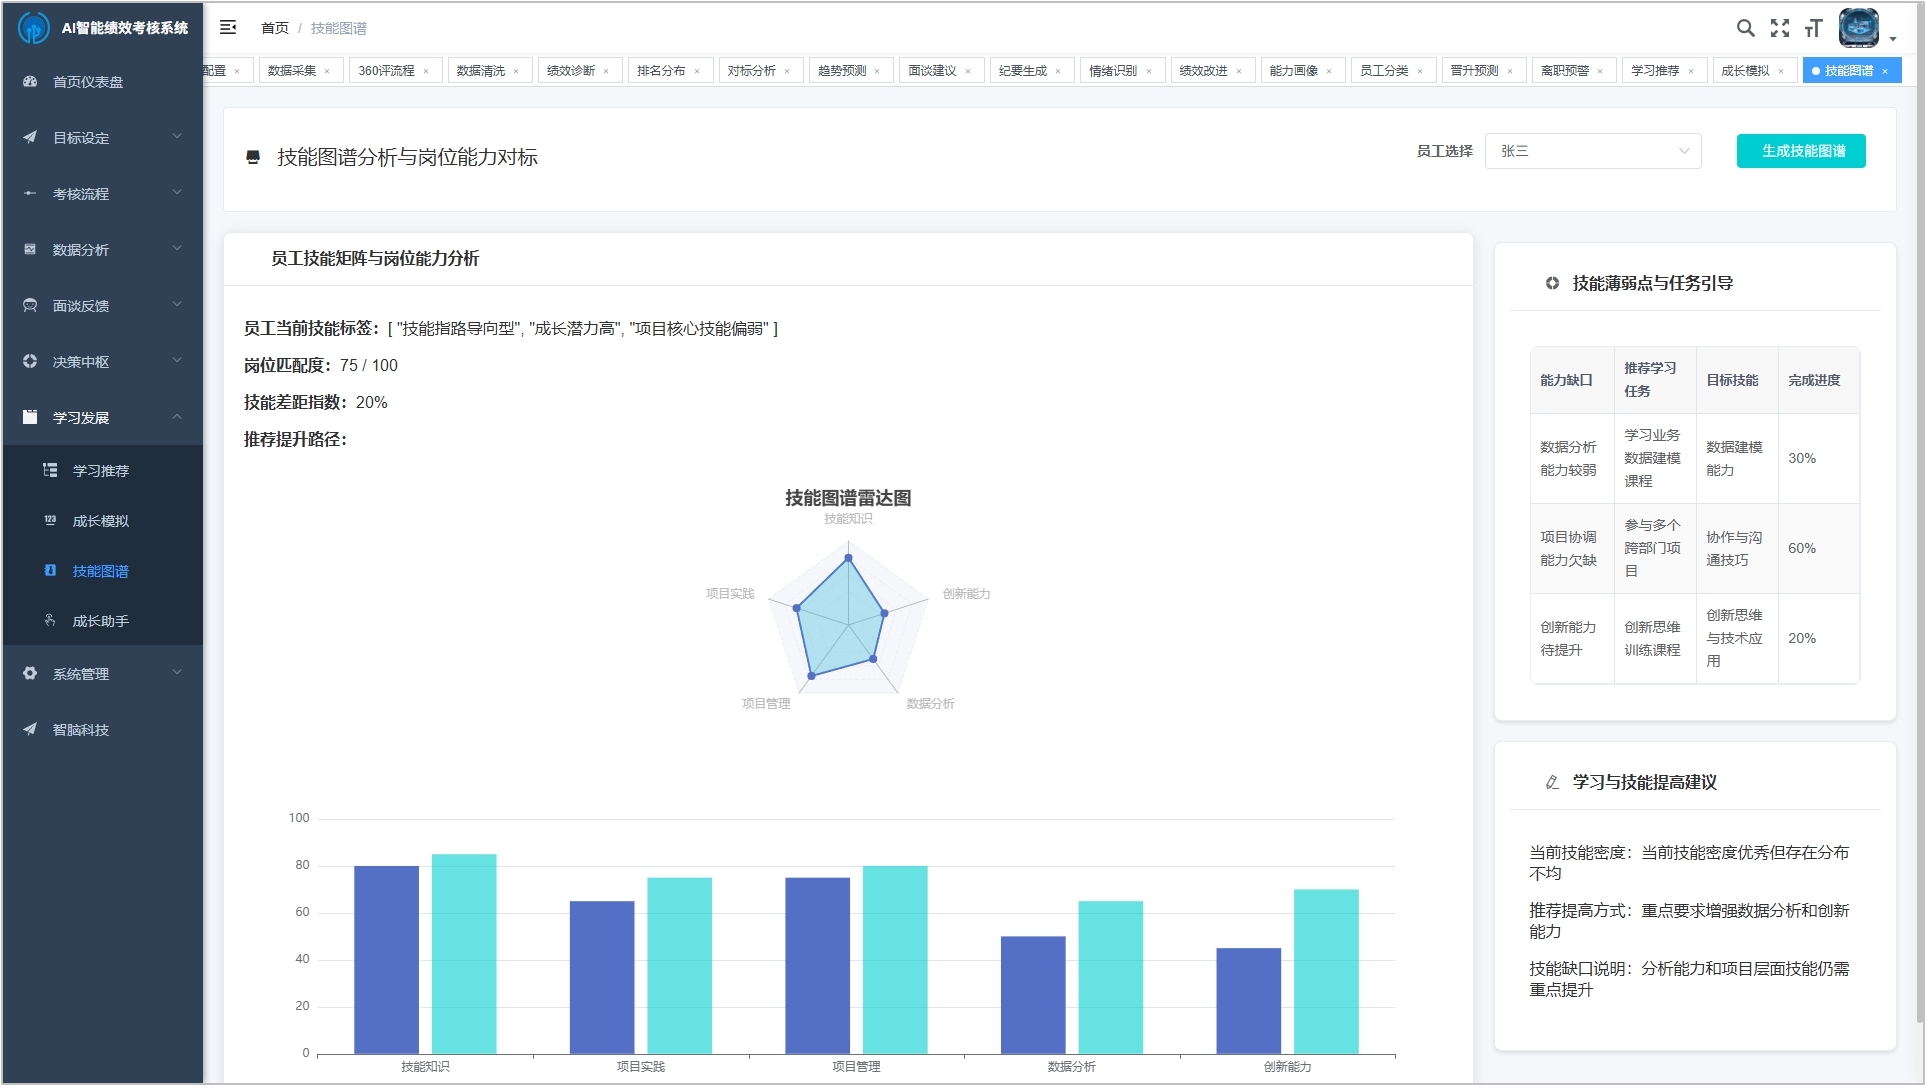
Task: Click the 数据分析 cyan bar in chart
Action: 1110,976
